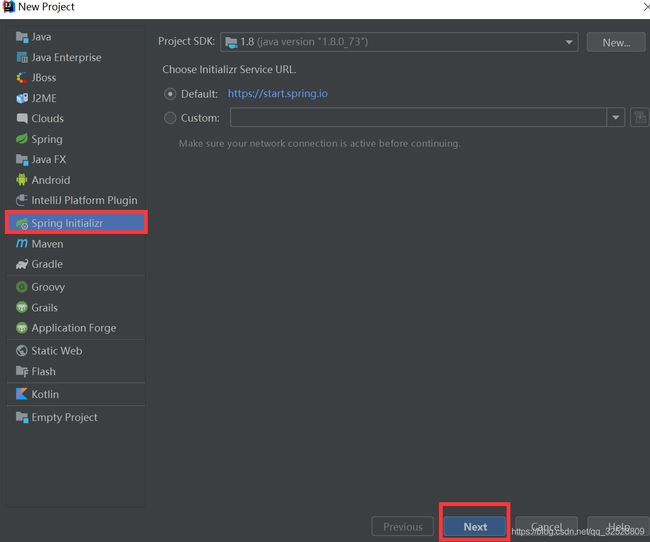Choose Maven project type label
This screenshot has width=650, height=542.
tap(48, 244)
